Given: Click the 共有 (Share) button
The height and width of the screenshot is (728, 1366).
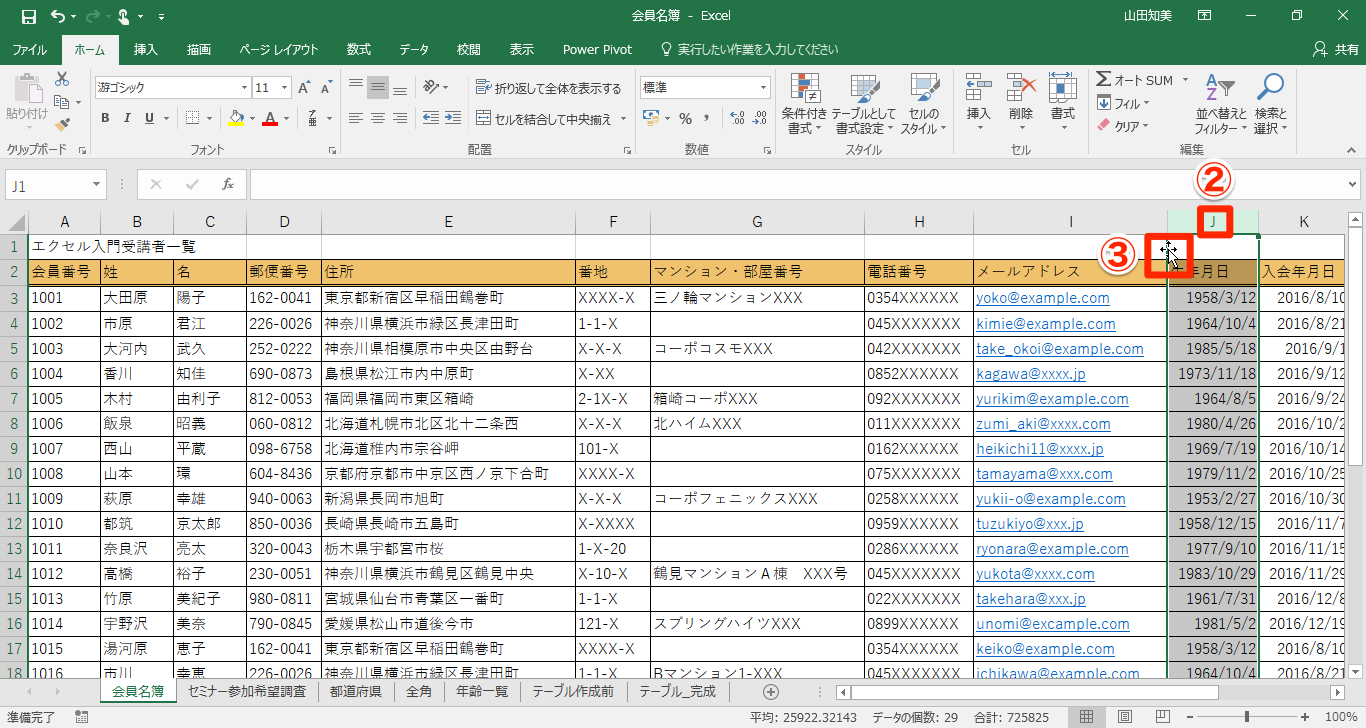Looking at the screenshot, I should tap(1338, 49).
